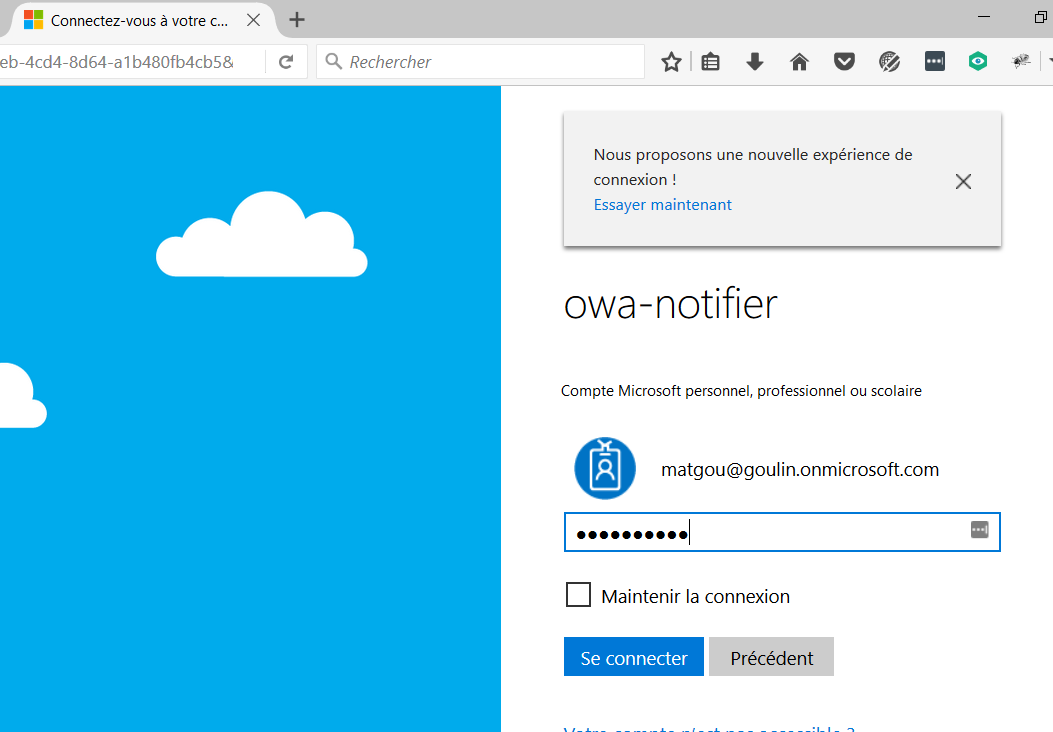Click the magnifier icon in search box
This screenshot has height=732, width=1053.
click(x=333, y=62)
